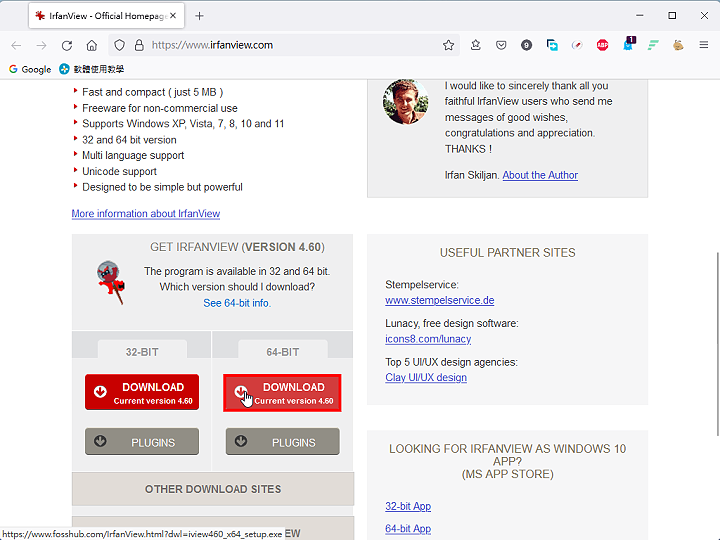Click 'USEFUL PARTNER SITES' heading

(x=507, y=253)
